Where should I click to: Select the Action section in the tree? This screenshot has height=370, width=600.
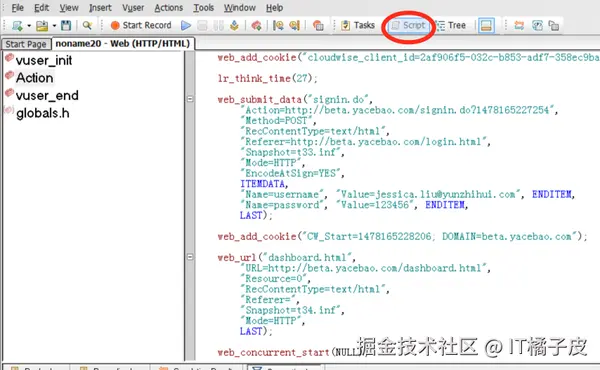[x=34, y=78]
